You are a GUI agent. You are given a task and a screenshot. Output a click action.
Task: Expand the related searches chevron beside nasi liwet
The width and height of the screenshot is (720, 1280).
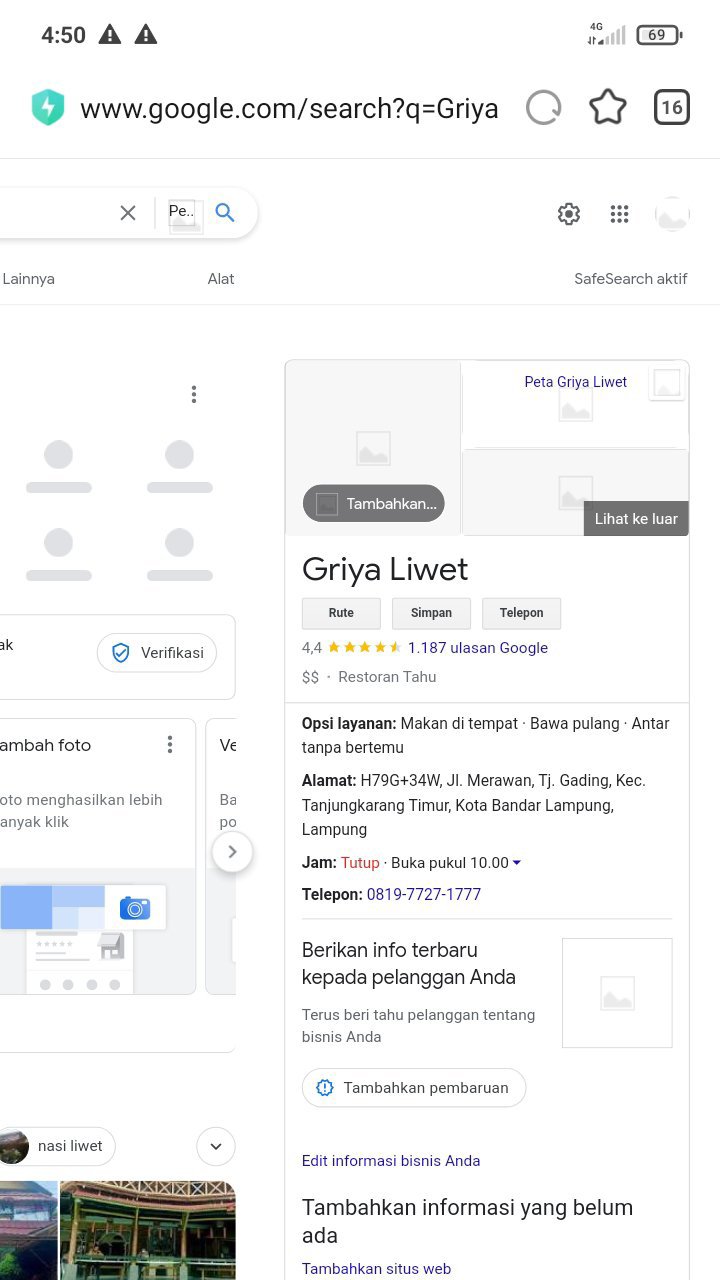tap(216, 1147)
